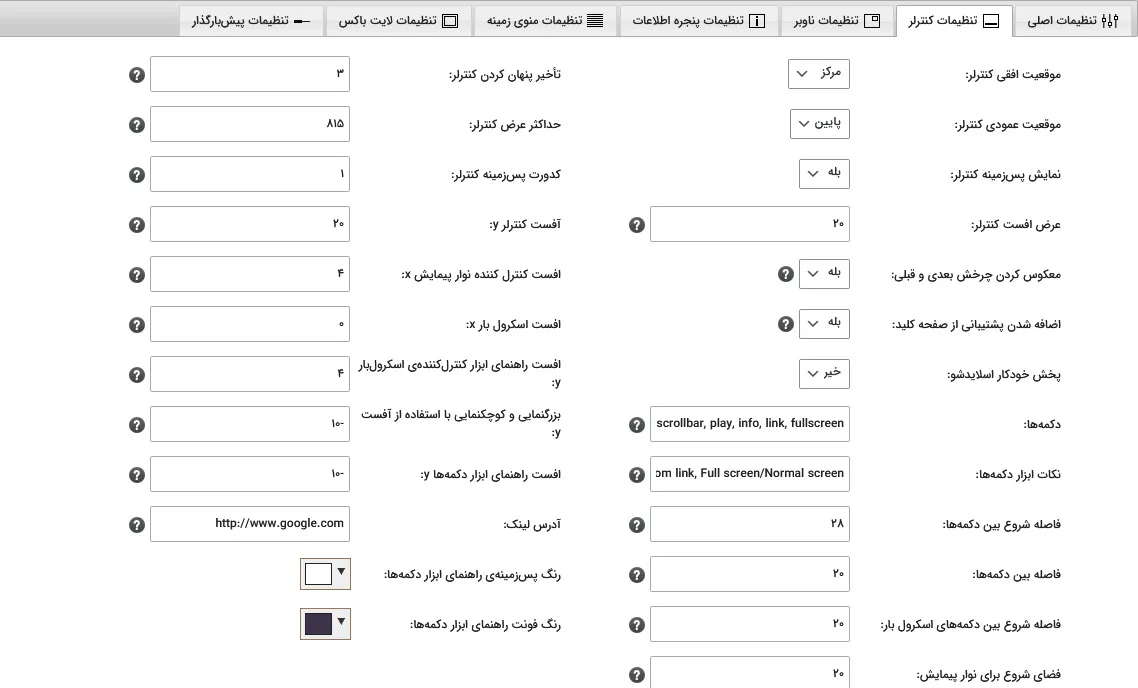The image size is (1138, 688).
Task: Open help for افست کنترل کننده نوار پیمایش x
Action: 136,275
